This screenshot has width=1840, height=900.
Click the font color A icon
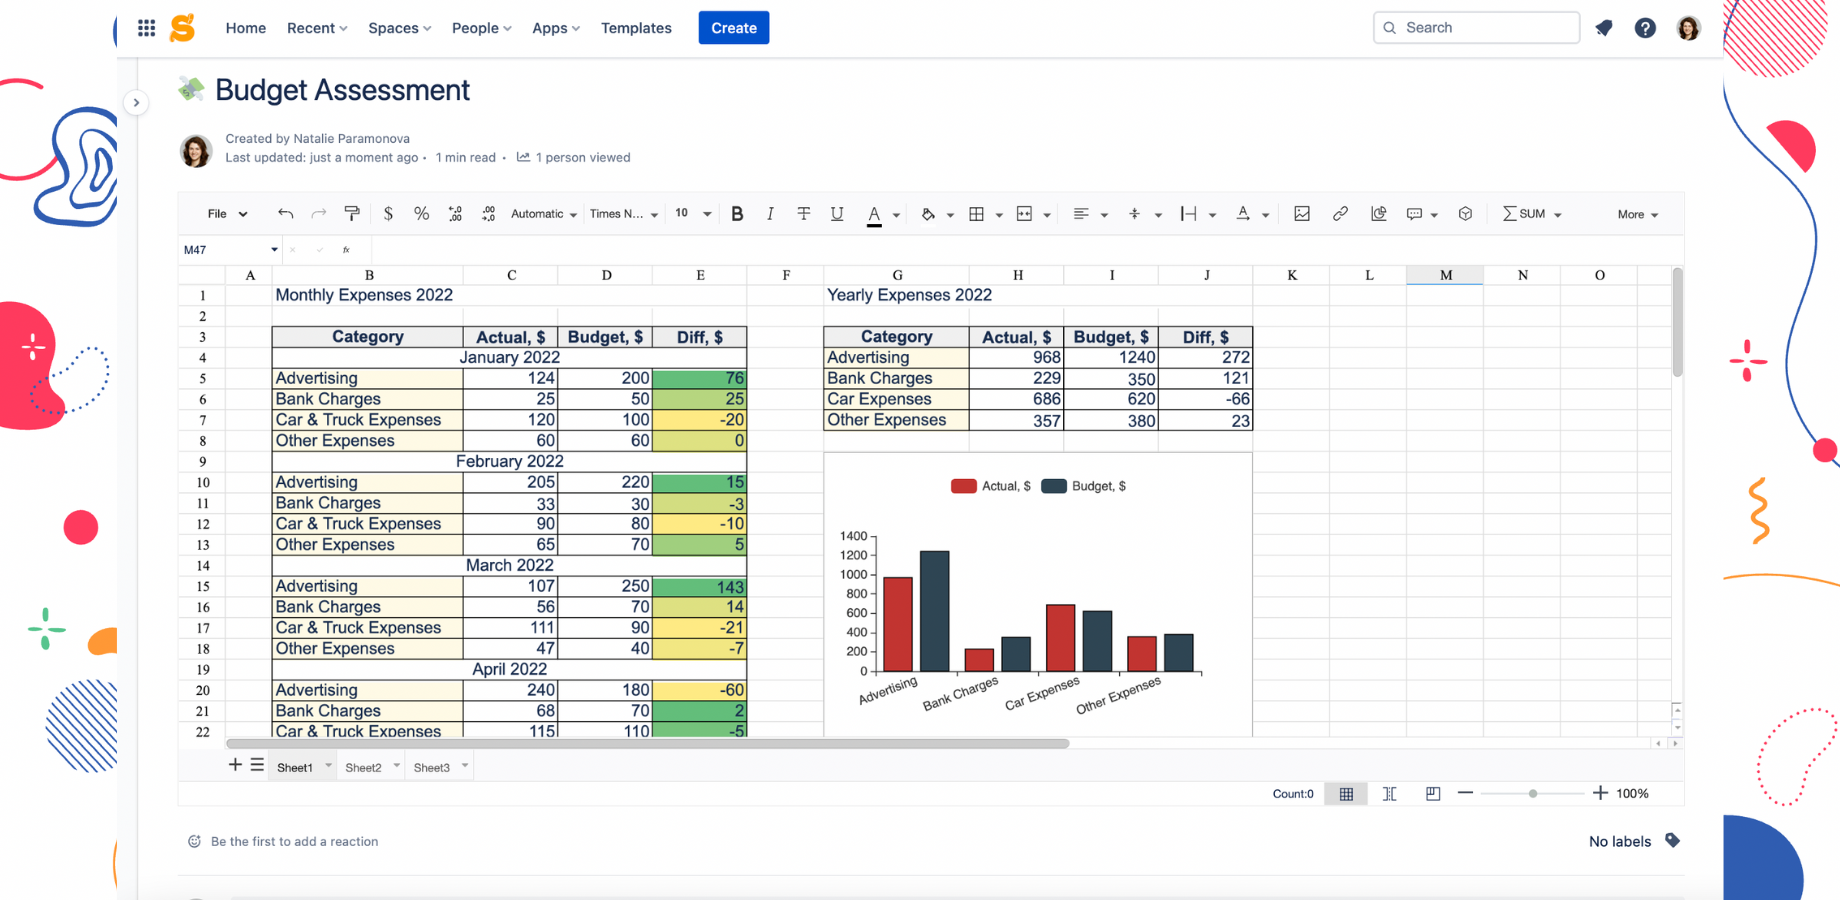point(874,214)
